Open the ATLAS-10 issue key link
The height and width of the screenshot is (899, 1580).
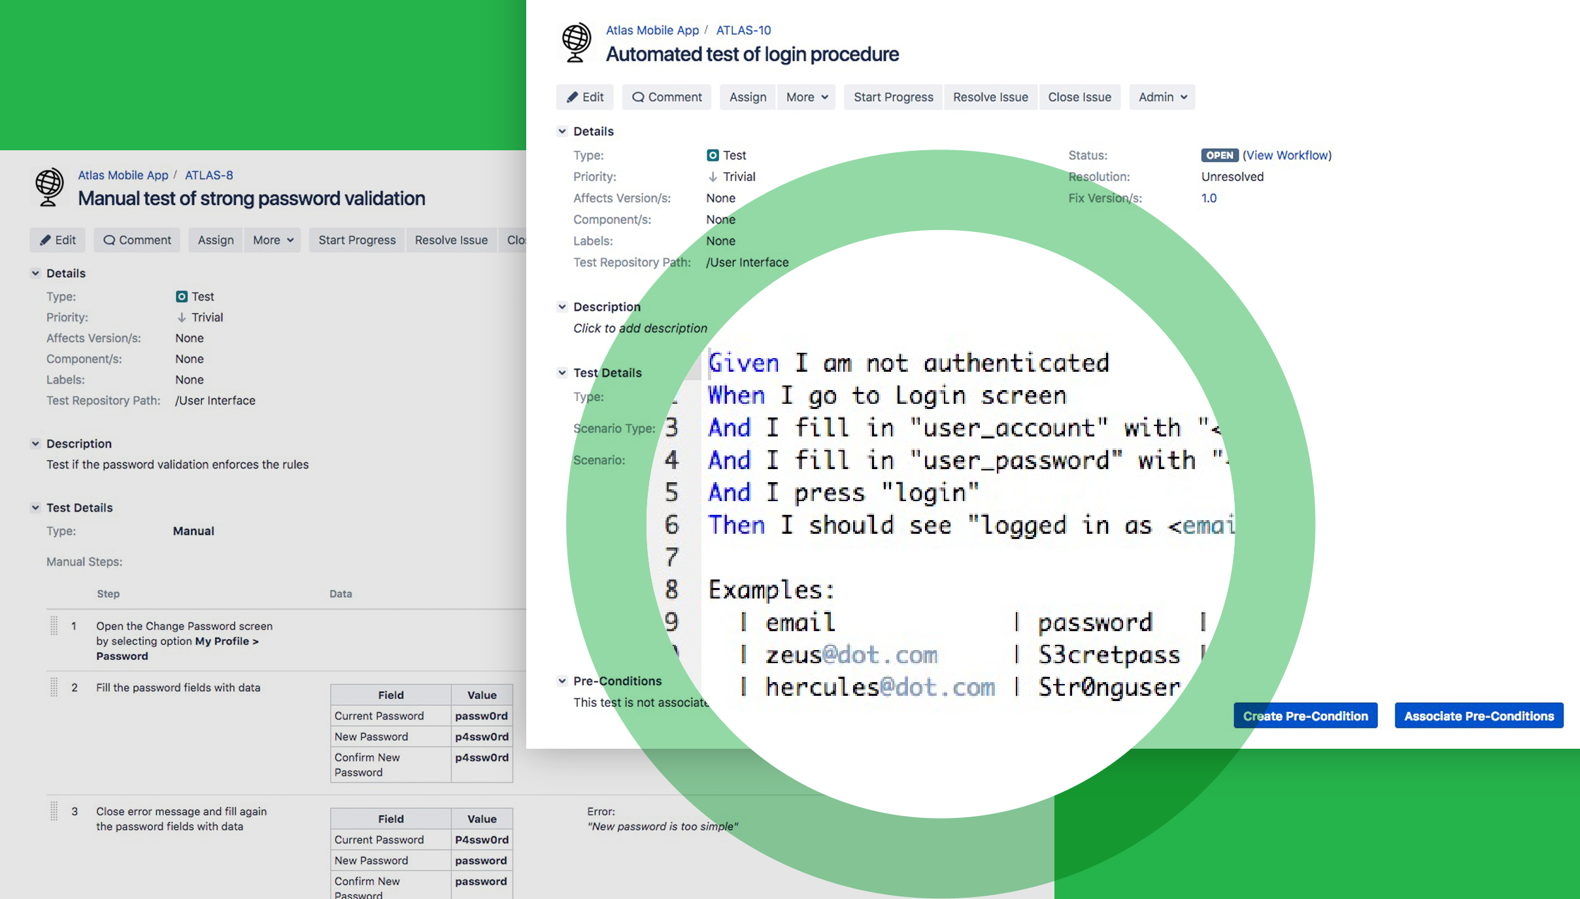[x=743, y=30]
